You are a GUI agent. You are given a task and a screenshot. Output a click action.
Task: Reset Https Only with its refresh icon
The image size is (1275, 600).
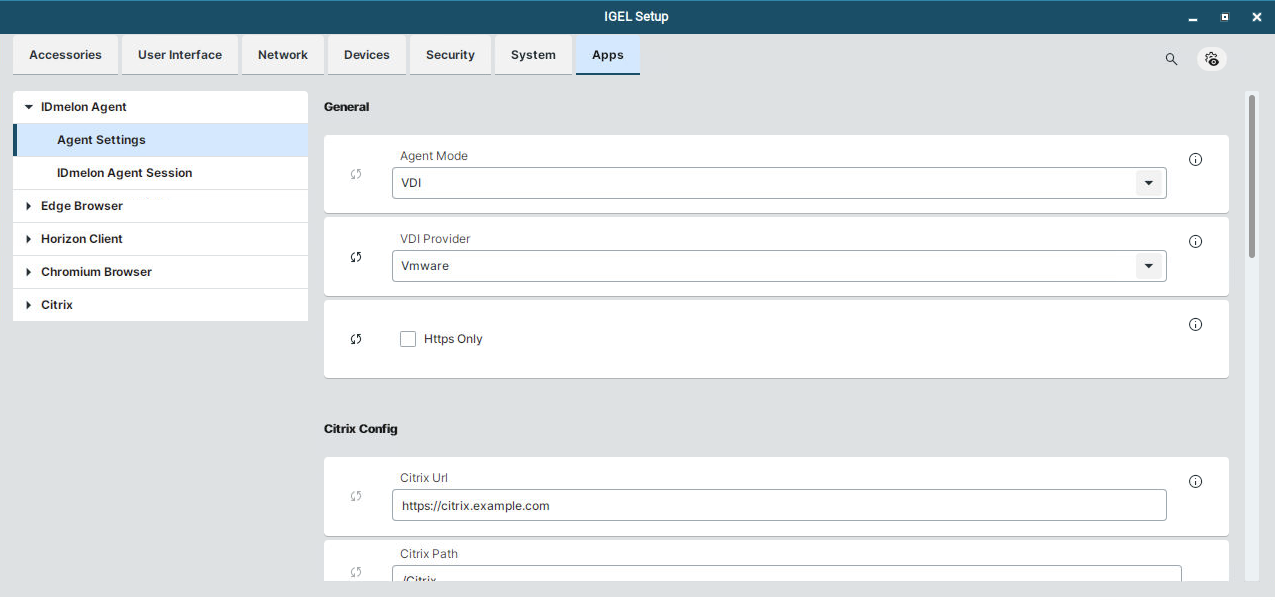click(356, 339)
